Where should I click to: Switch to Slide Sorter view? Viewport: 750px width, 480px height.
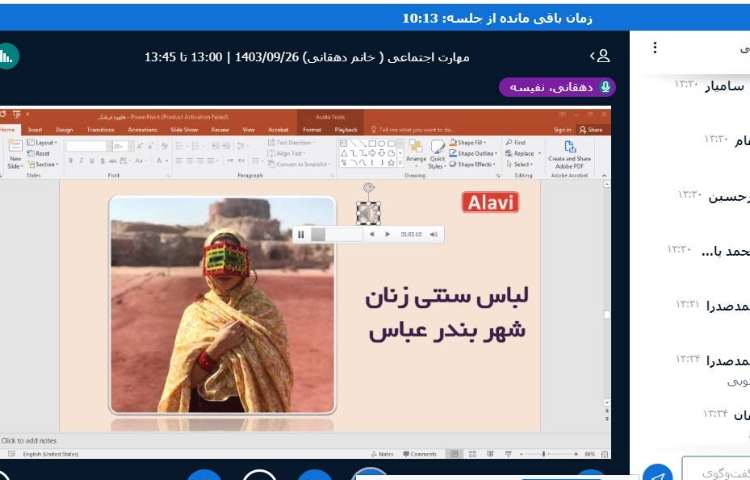472,454
